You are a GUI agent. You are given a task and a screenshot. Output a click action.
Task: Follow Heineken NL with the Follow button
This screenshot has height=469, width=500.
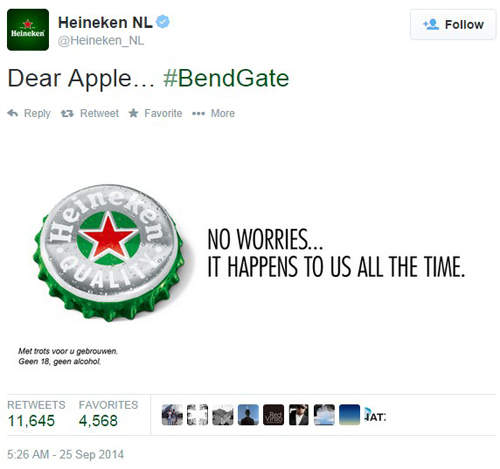pyautogui.click(x=453, y=25)
